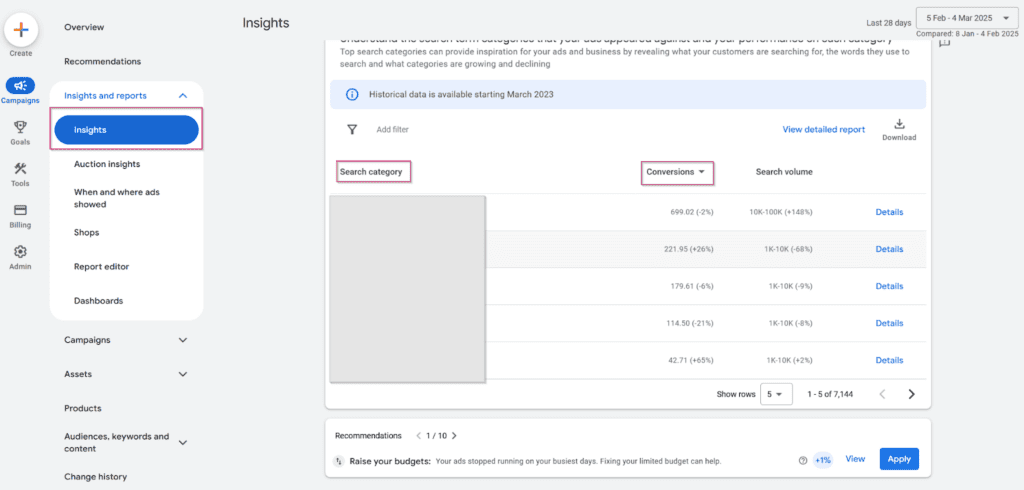Open Auction insights
The height and width of the screenshot is (490, 1024).
click(107, 164)
